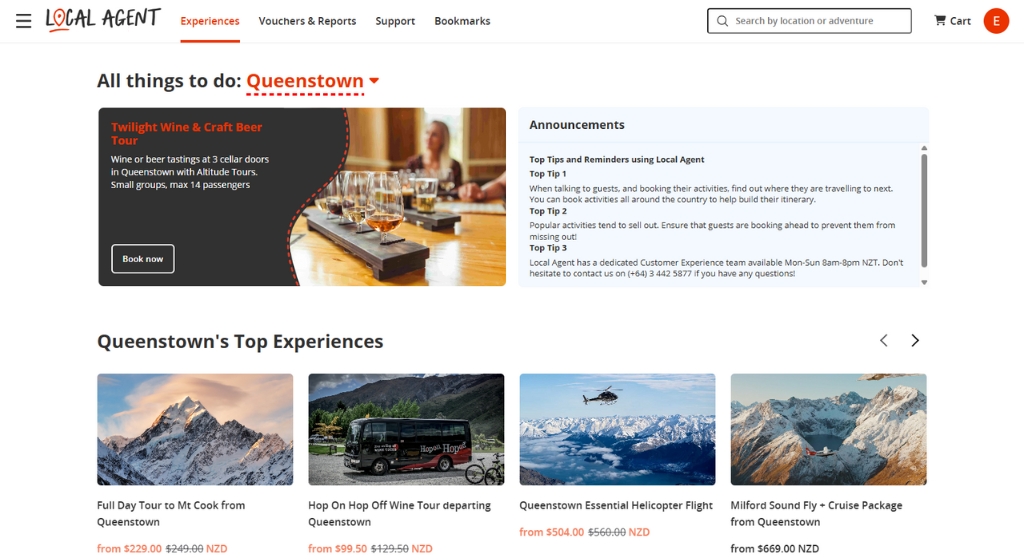This screenshot has height=560, width=1024.
Task: Open the Mt Cook tour thumbnail
Action: click(x=195, y=429)
